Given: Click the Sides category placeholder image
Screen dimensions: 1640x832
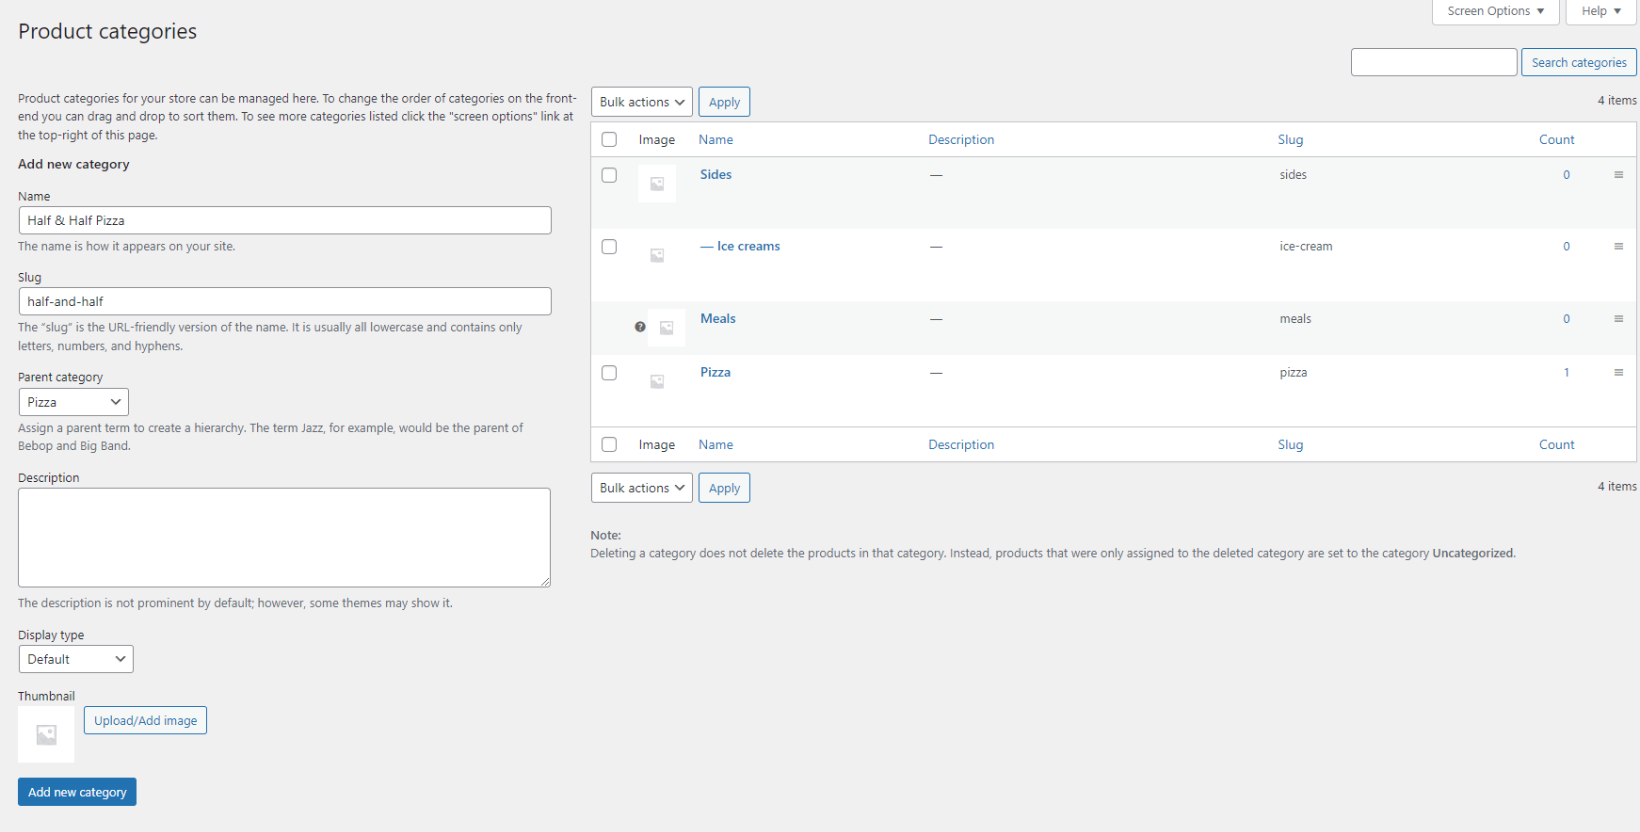Looking at the screenshot, I should click(x=657, y=184).
